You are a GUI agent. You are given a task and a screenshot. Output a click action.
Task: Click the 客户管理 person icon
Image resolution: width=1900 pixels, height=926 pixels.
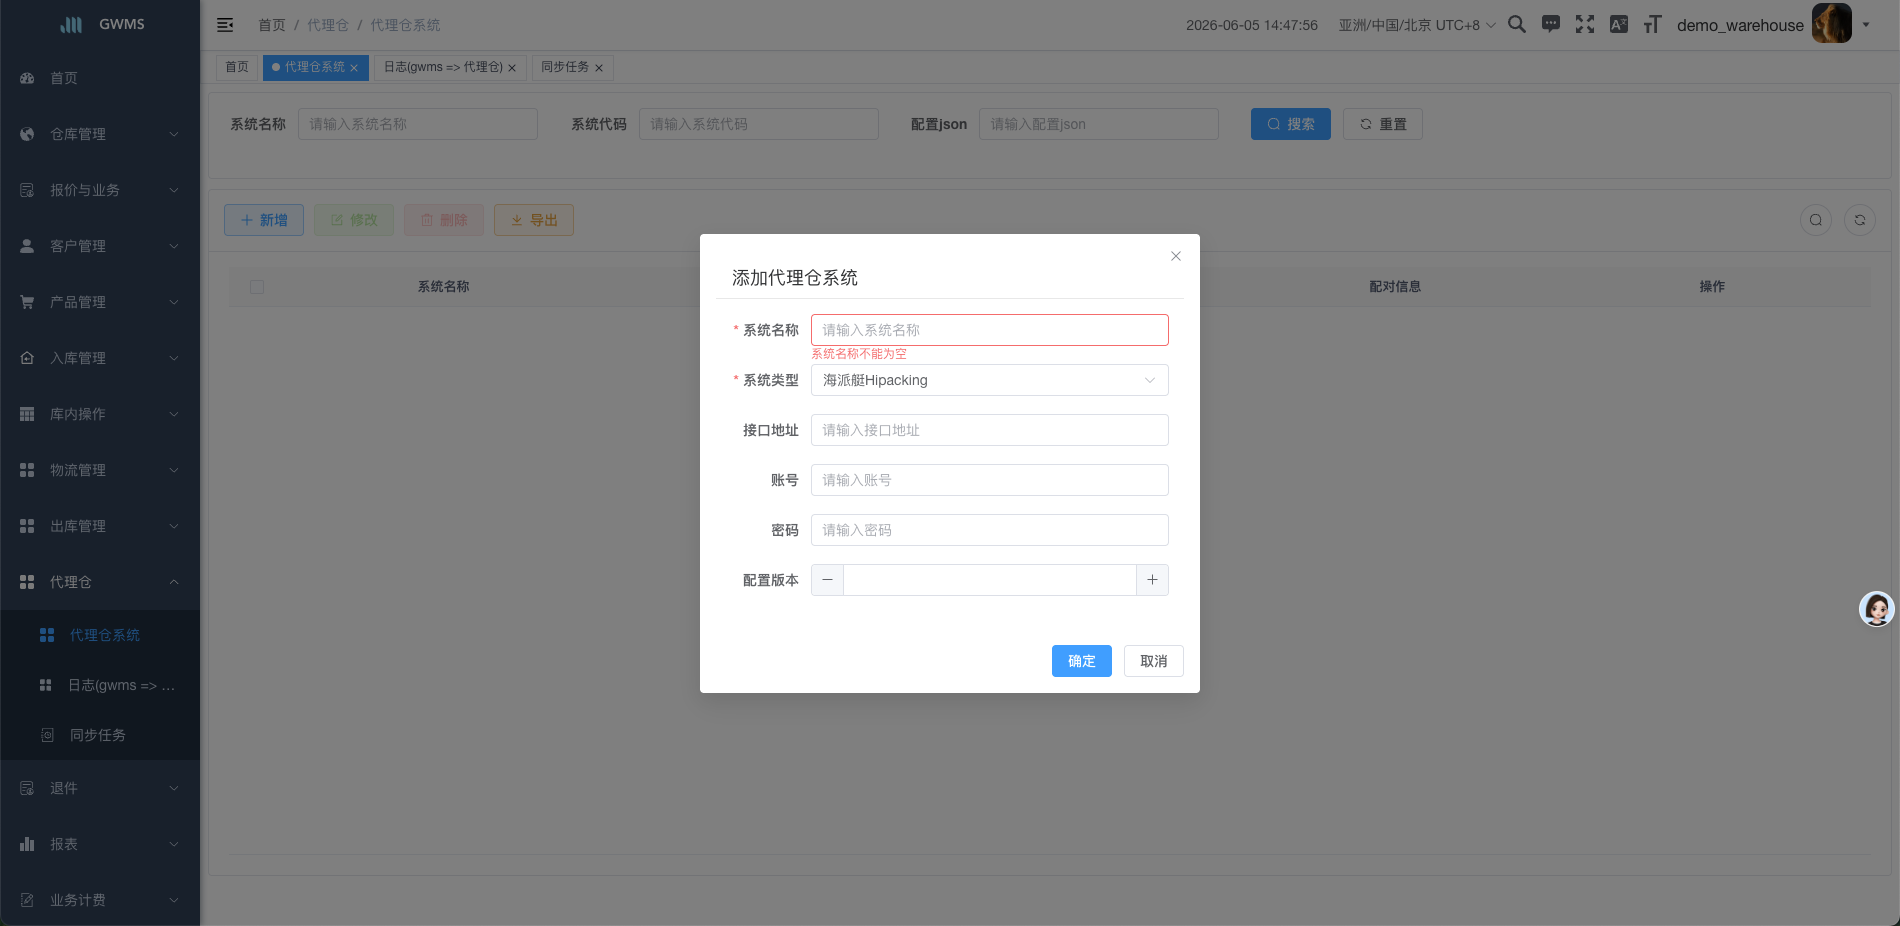click(27, 246)
